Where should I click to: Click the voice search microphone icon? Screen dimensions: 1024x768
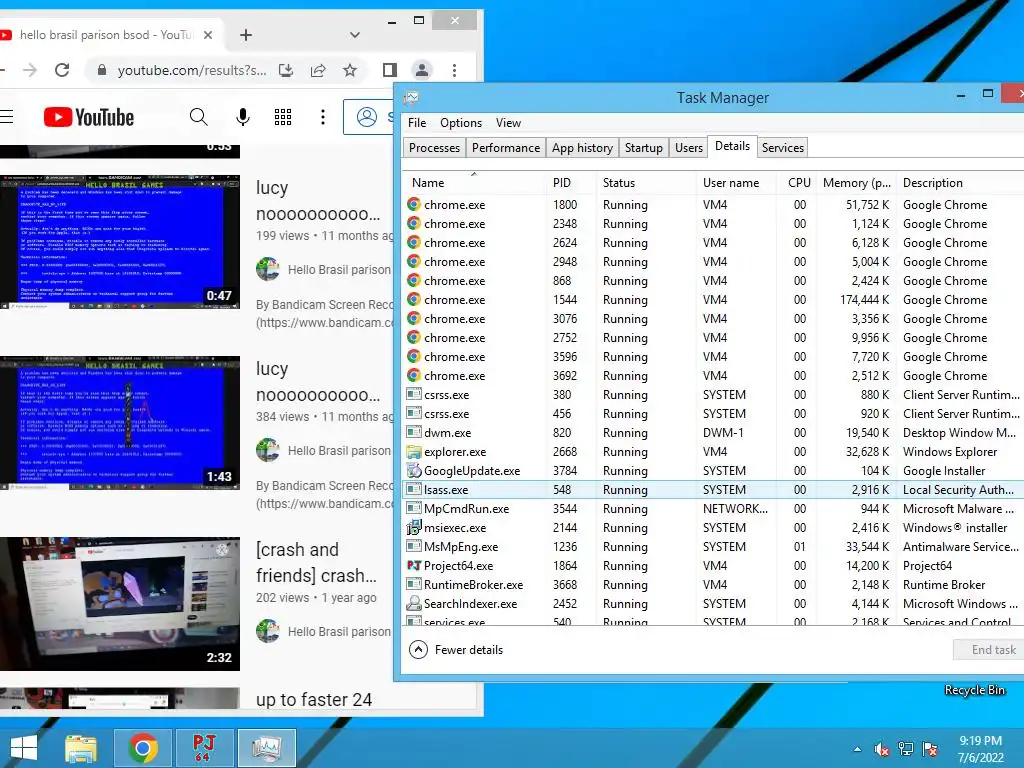coord(243,118)
